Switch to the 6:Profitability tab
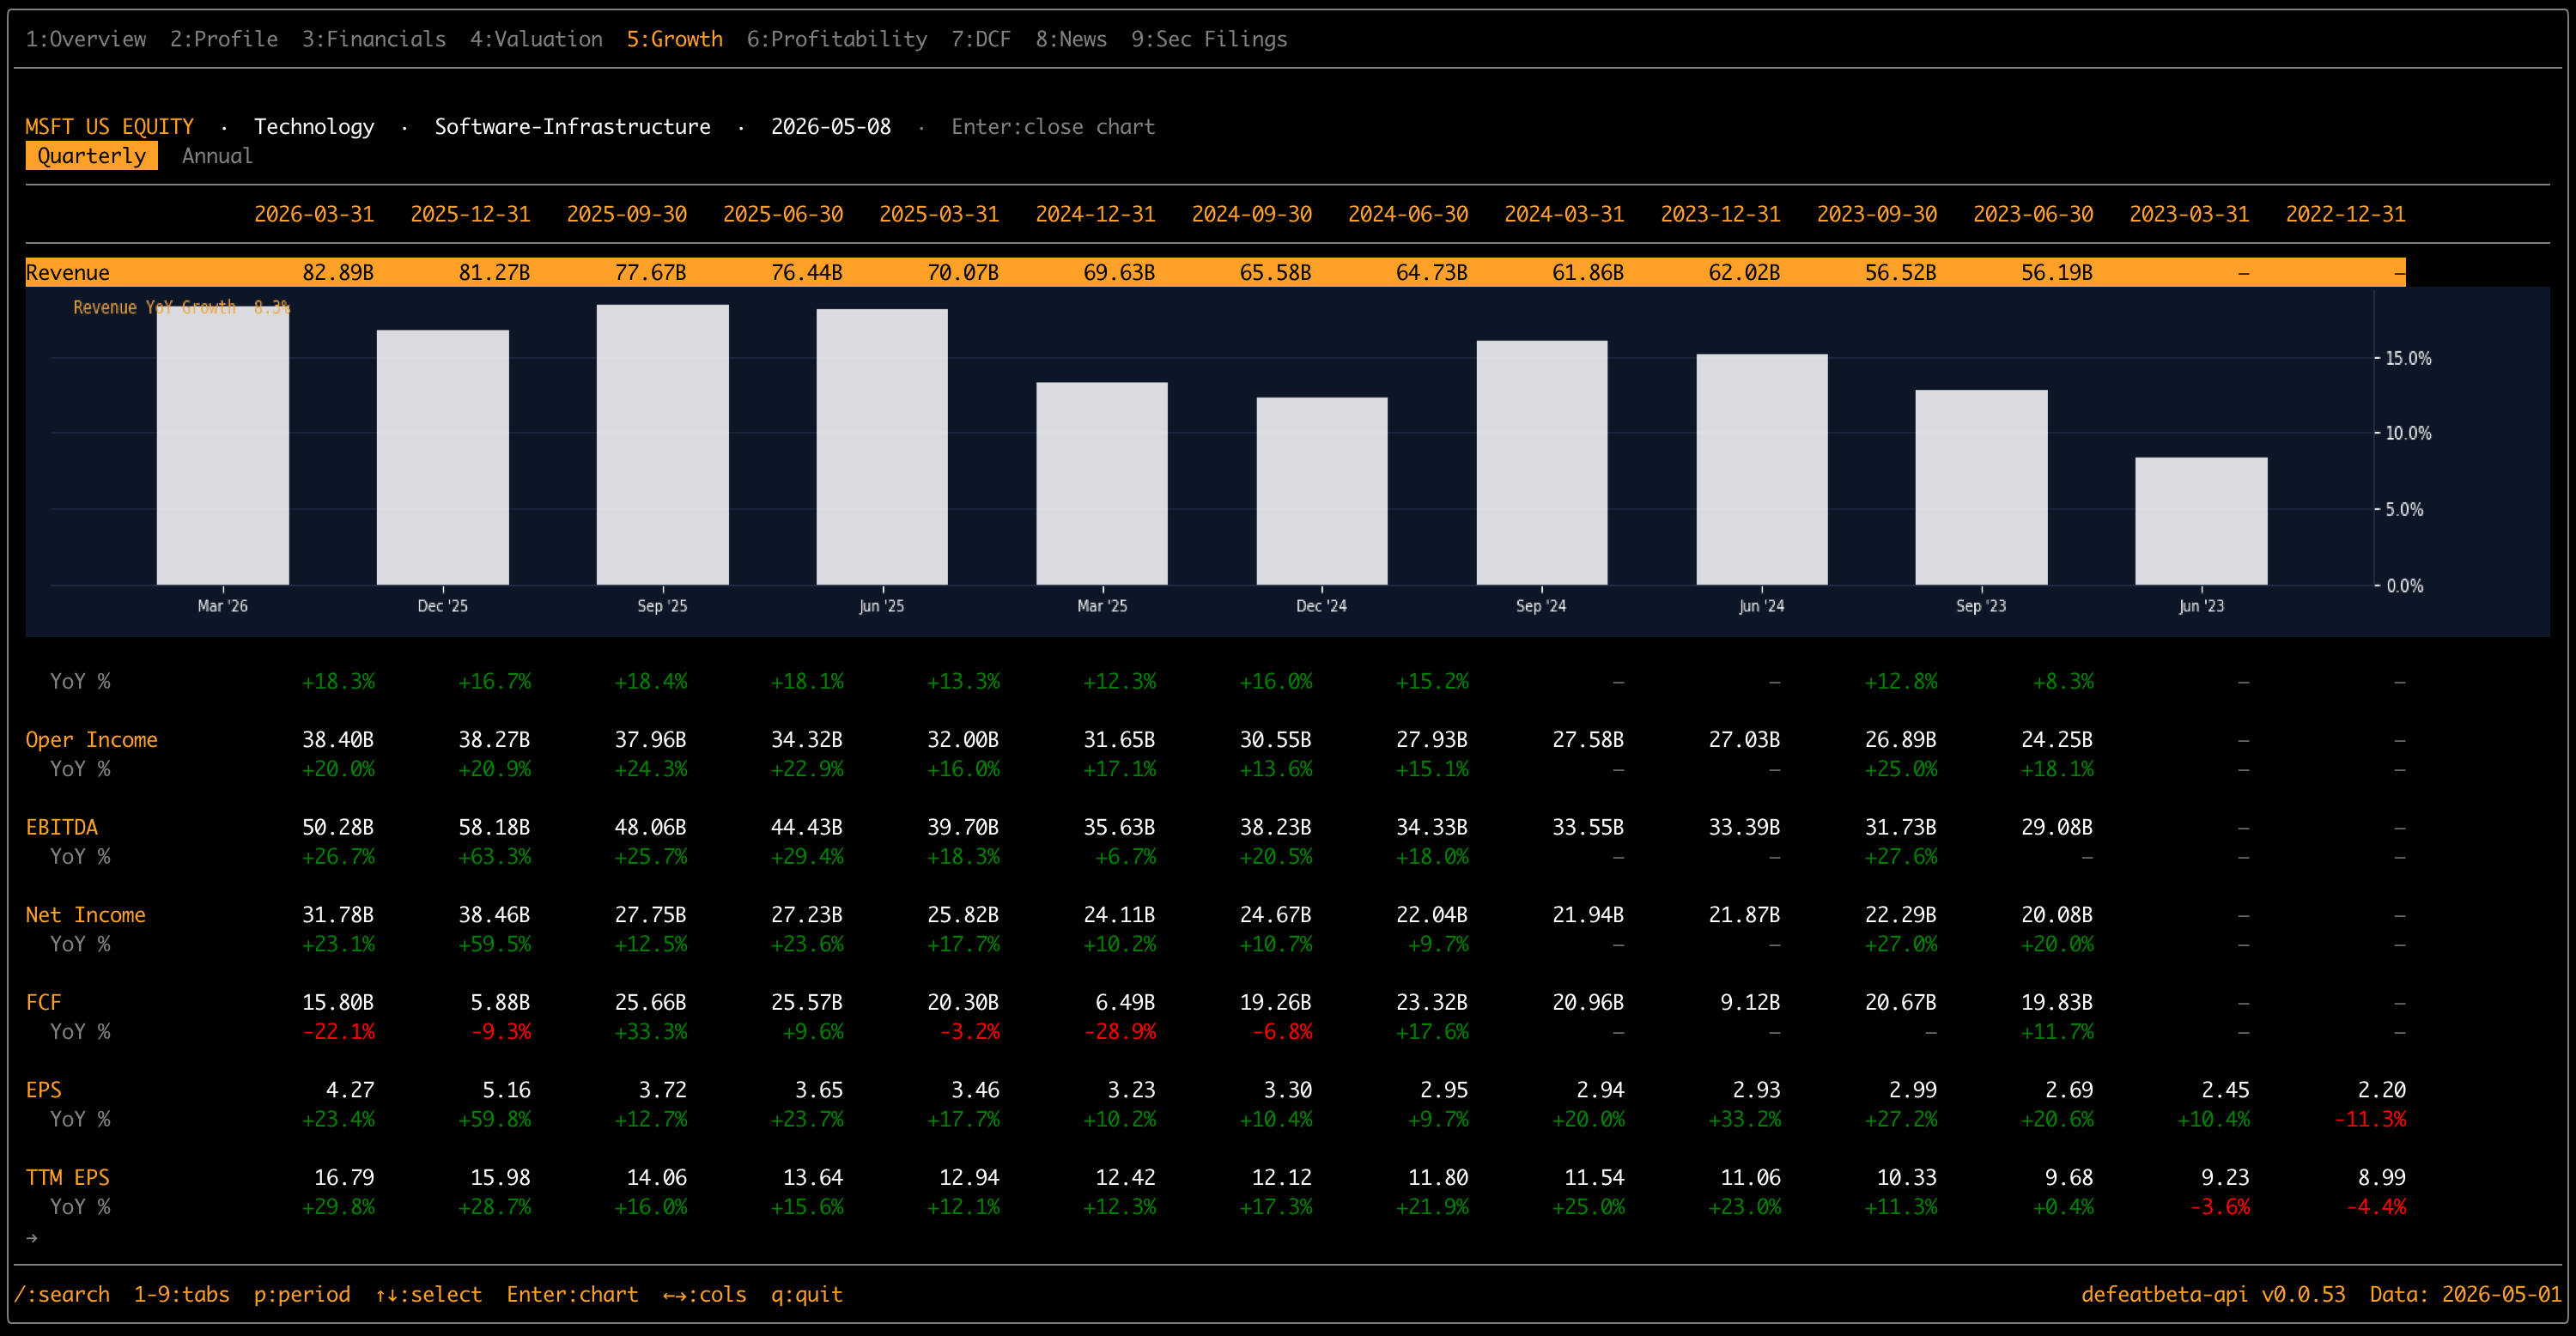Screen dimensions: 2576x1336 pos(837,39)
